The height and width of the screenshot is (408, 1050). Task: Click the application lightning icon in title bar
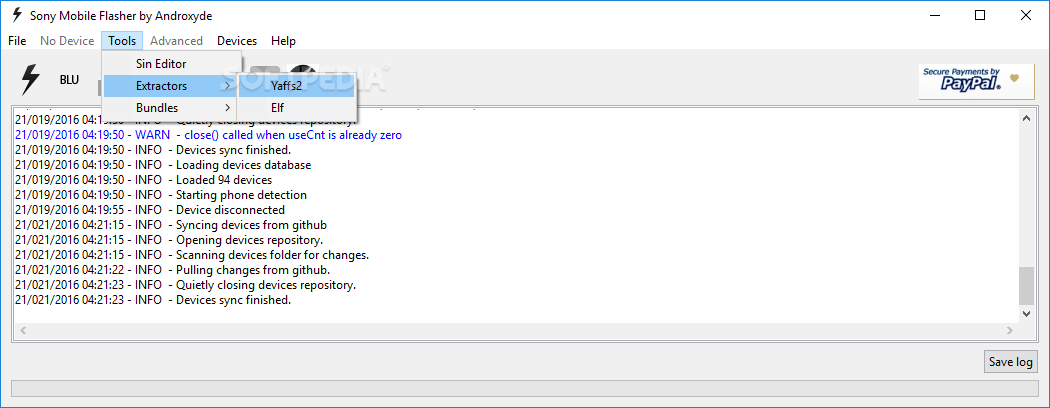pyautogui.click(x=16, y=15)
